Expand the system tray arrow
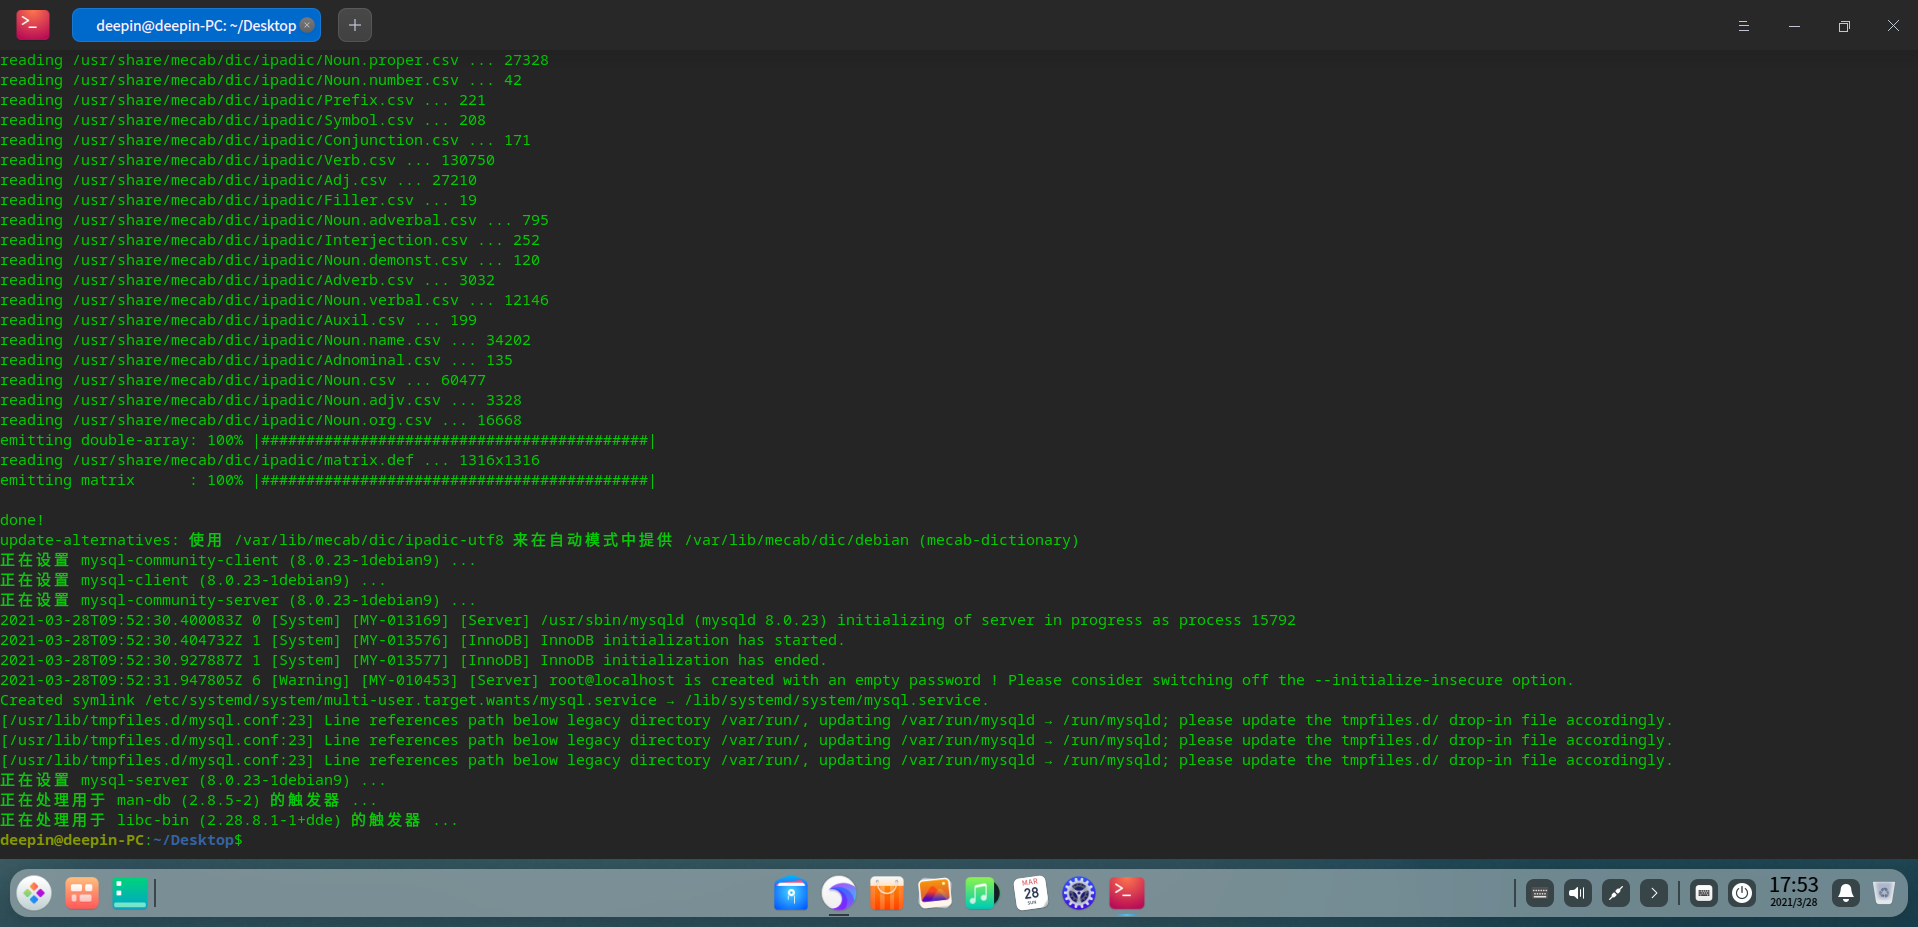Image resolution: width=1918 pixels, height=927 pixels. pos(1654,893)
